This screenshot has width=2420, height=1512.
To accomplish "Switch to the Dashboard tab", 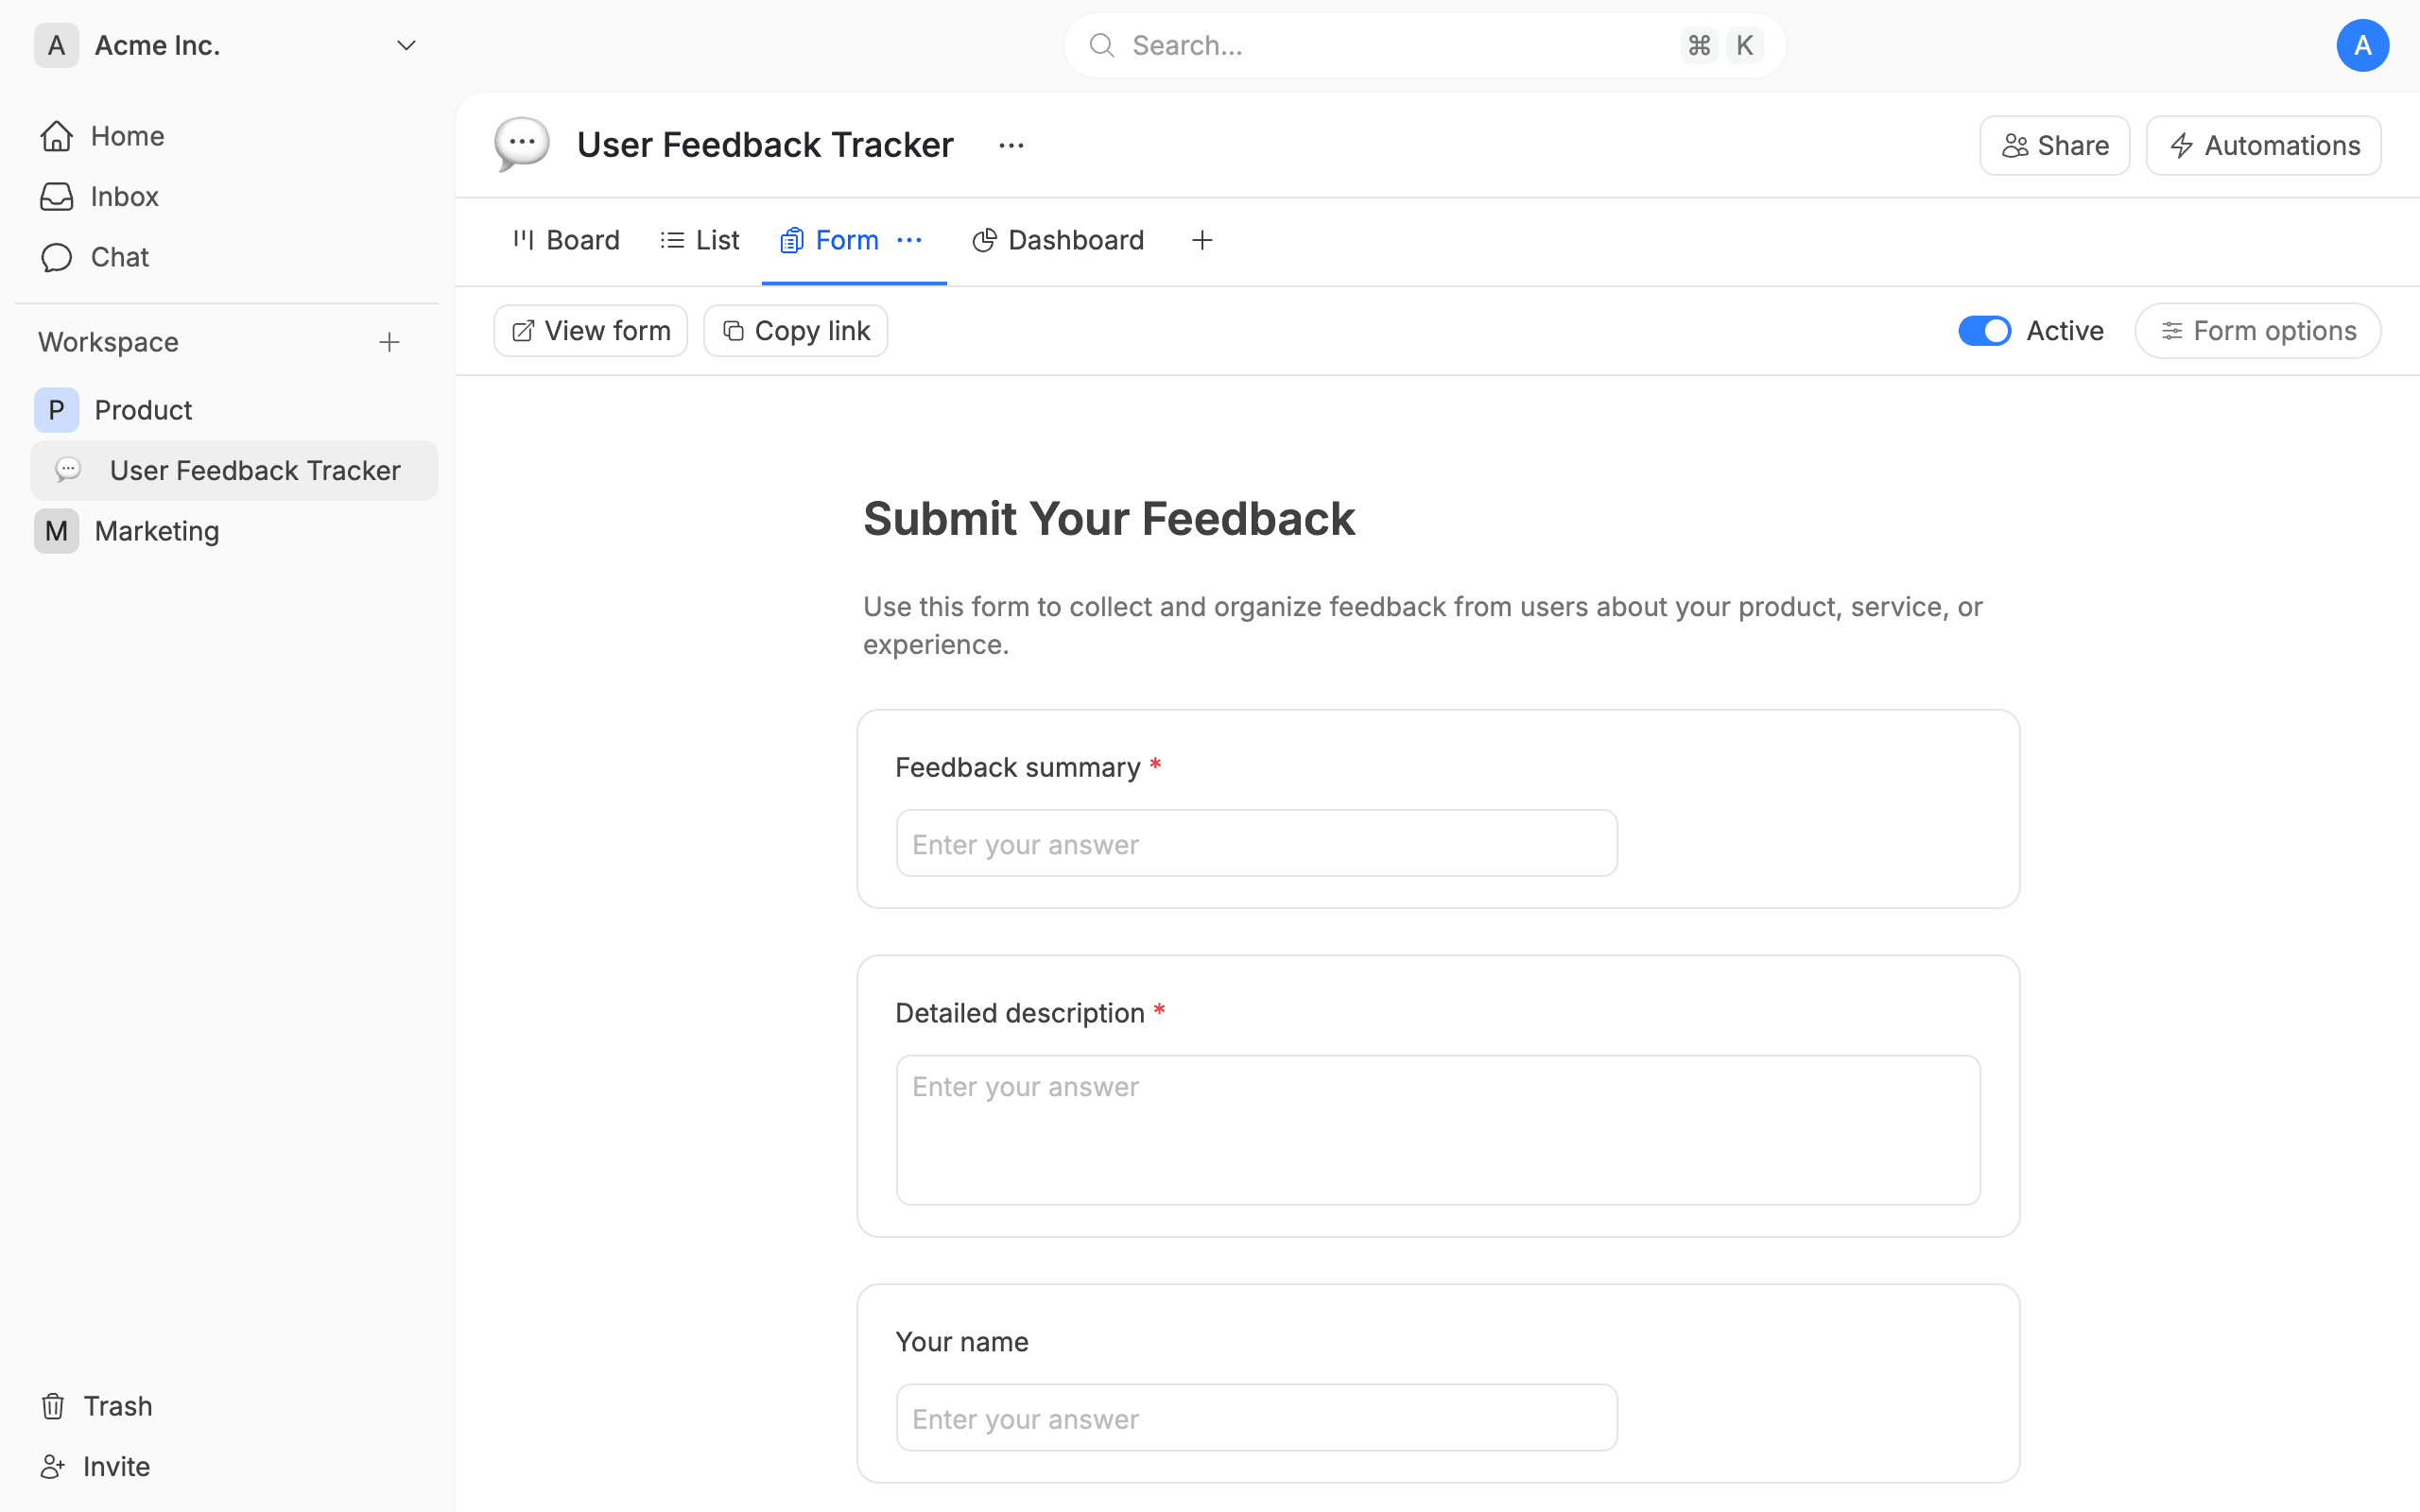I will coord(1058,240).
